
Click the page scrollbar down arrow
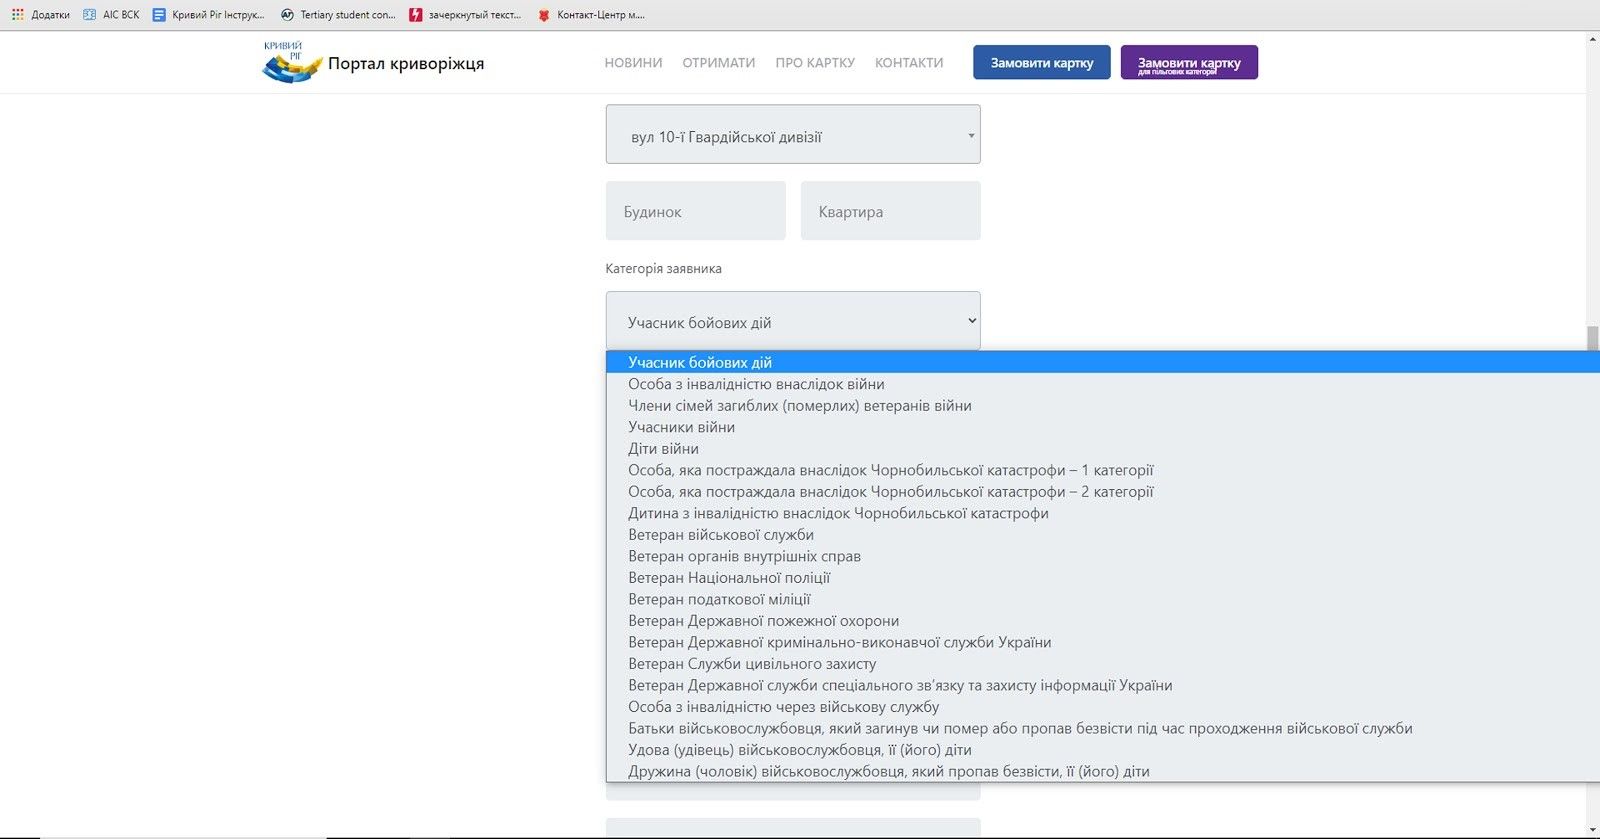click(x=1592, y=829)
